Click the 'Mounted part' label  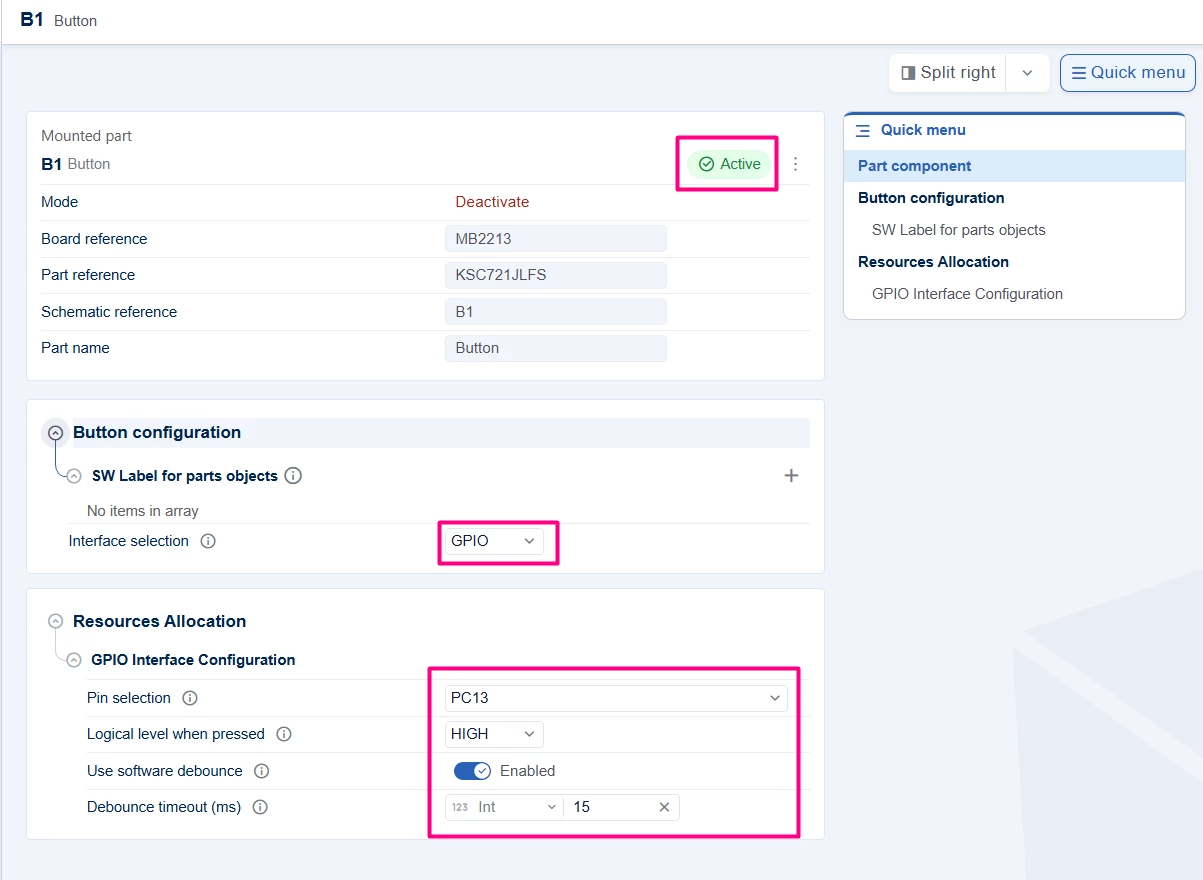(x=86, y=136)
